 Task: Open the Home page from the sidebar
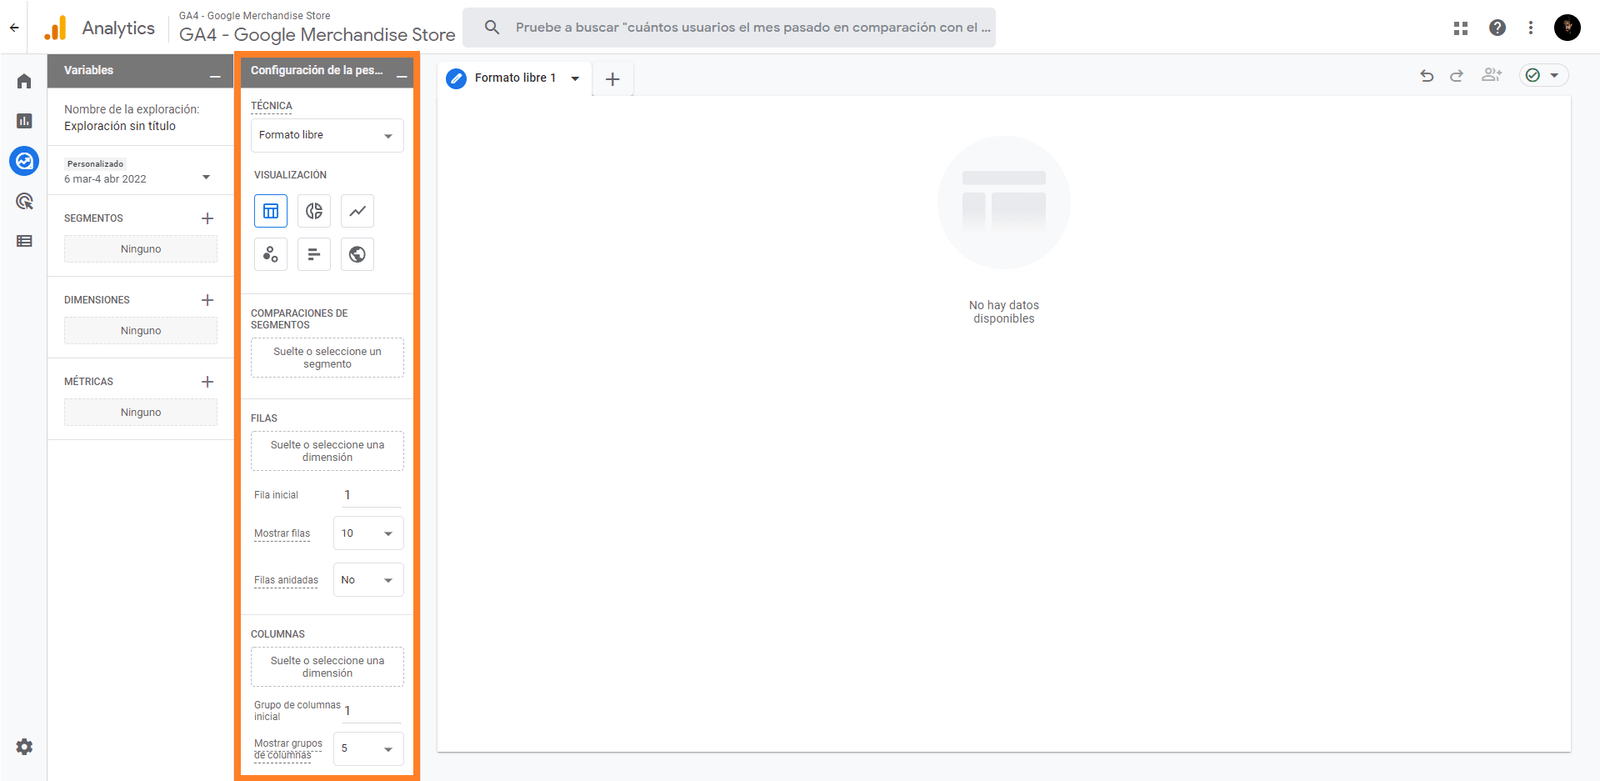24,81
